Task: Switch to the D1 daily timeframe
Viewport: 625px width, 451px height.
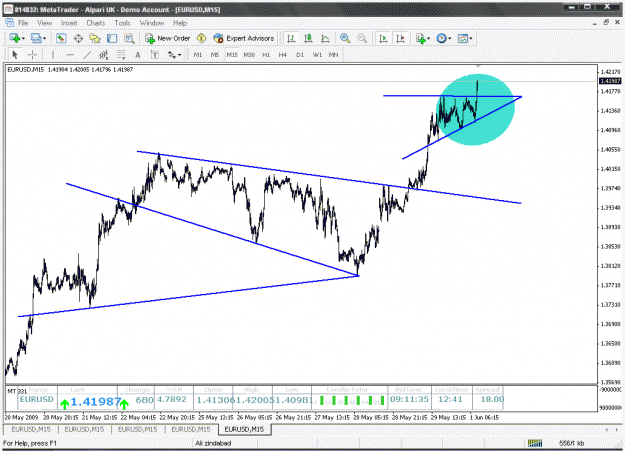Action: tap(300, 55)
